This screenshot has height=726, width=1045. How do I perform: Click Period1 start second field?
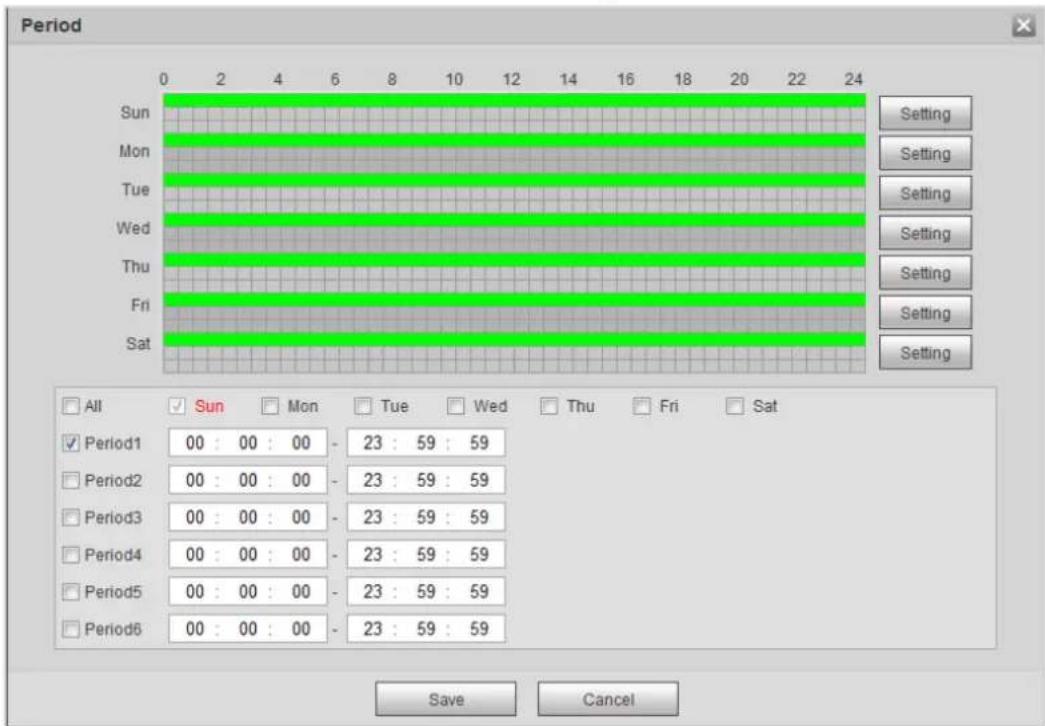301,443
